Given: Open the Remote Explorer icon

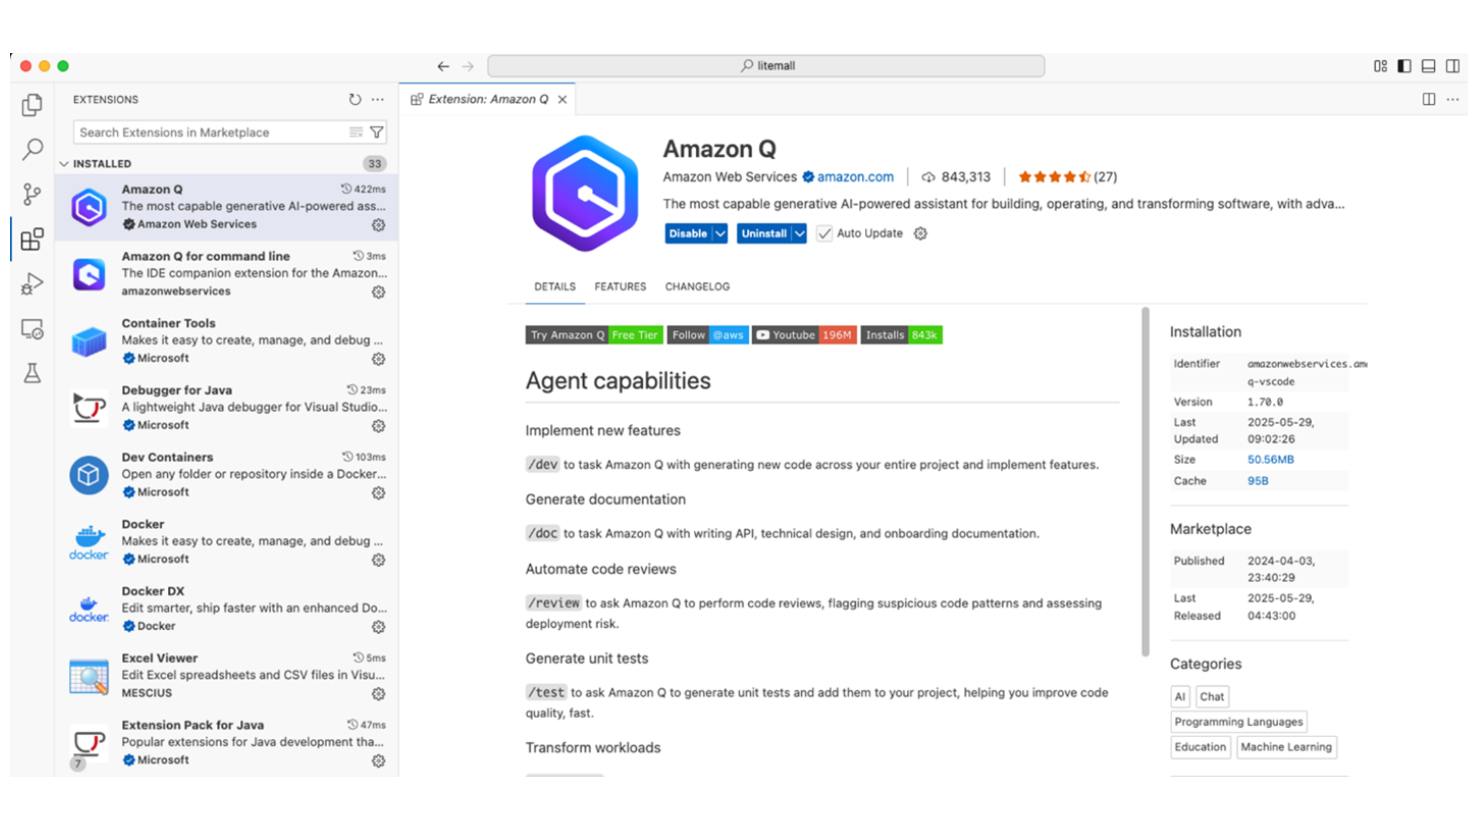Looking at the screenshot, I should tap(32, 329).
